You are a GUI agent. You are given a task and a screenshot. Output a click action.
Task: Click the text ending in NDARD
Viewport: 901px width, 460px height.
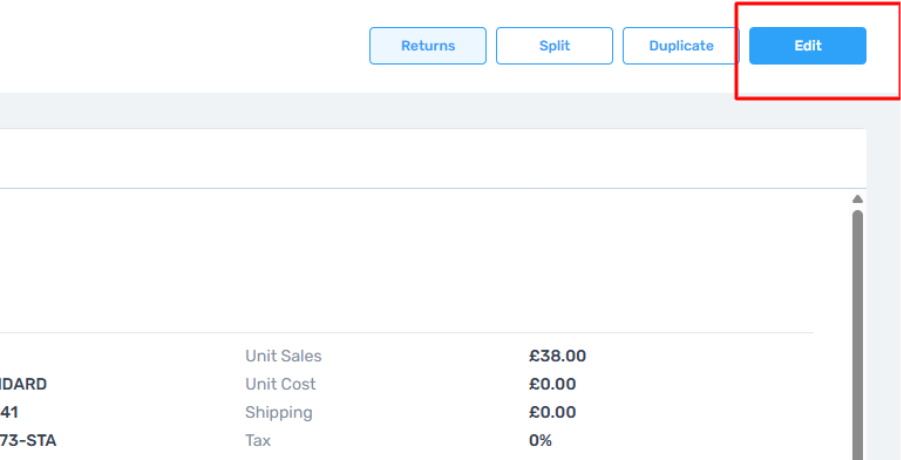pos(23,384)
